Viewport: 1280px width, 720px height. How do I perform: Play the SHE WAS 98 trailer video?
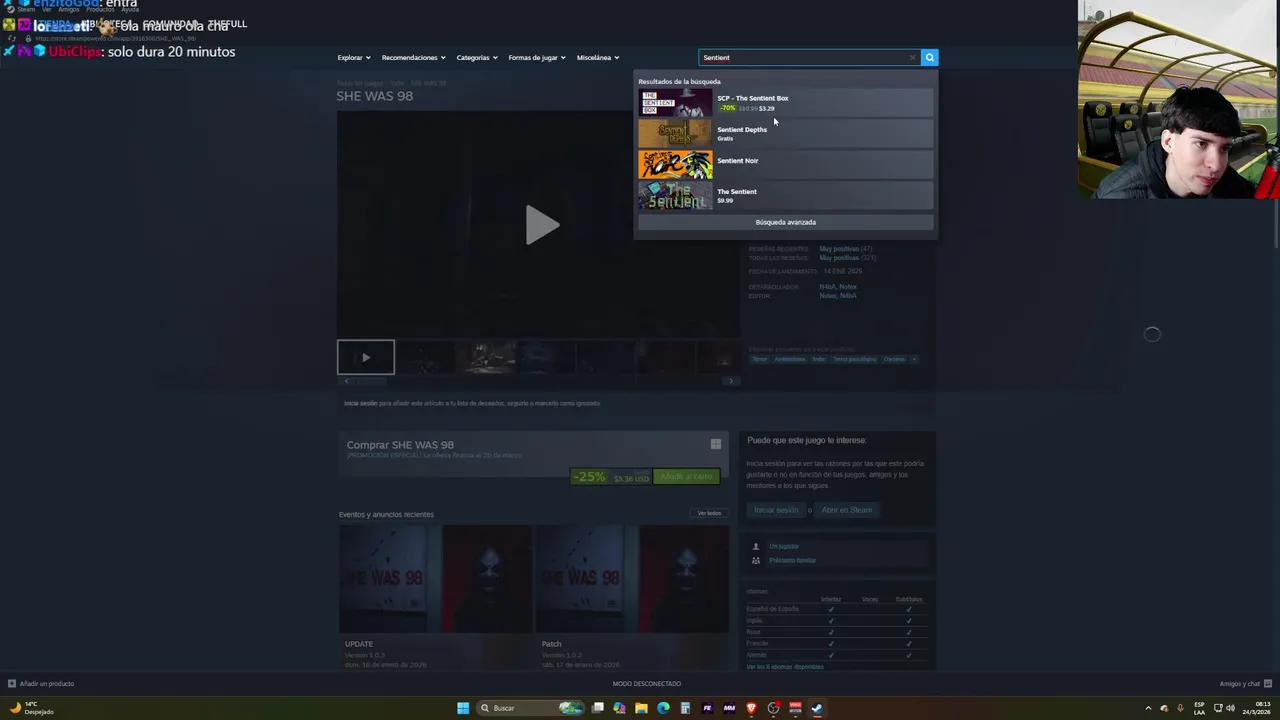coord(542,225)
